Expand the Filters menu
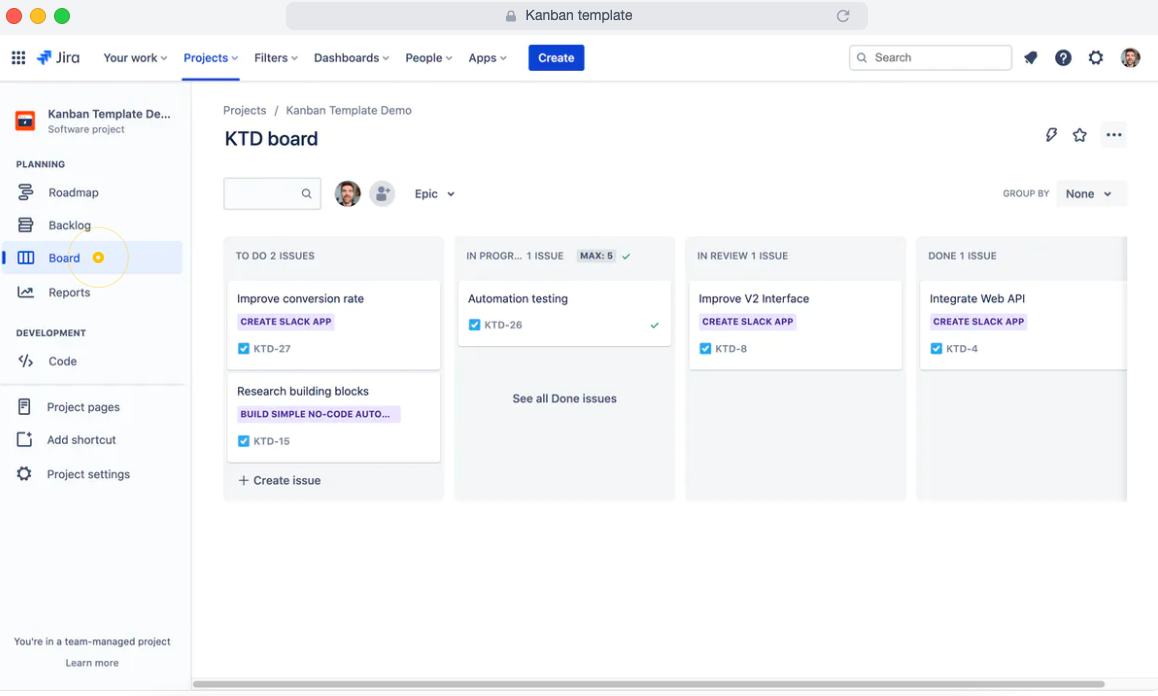 coord(275,58)
